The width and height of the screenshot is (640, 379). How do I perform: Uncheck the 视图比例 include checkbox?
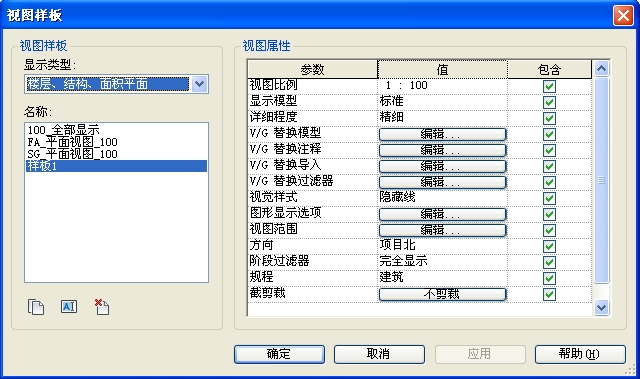point(549,86)
